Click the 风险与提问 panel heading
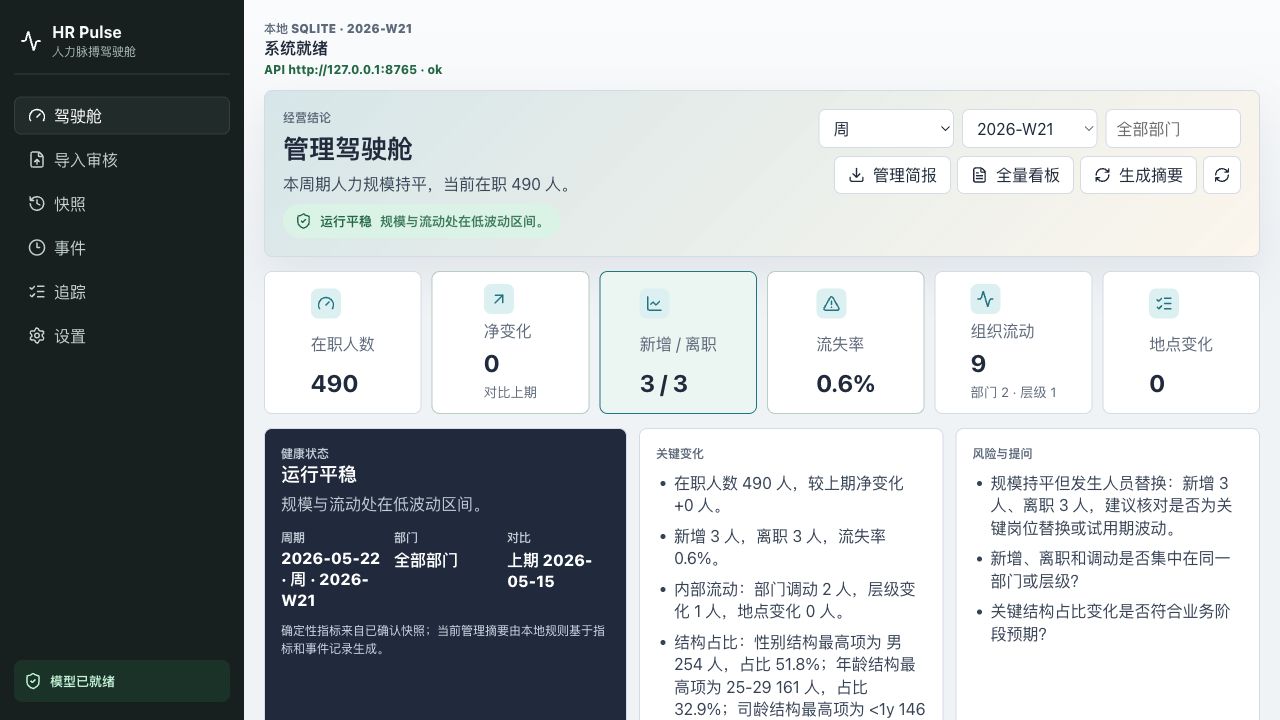 (x=1002, y=453)
